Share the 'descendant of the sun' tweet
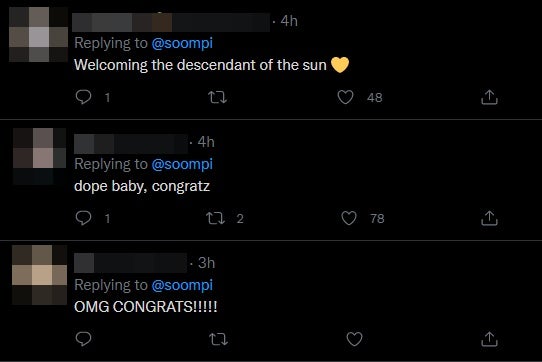Viewport: 542px width, 362px height. (x=489, y=97)
